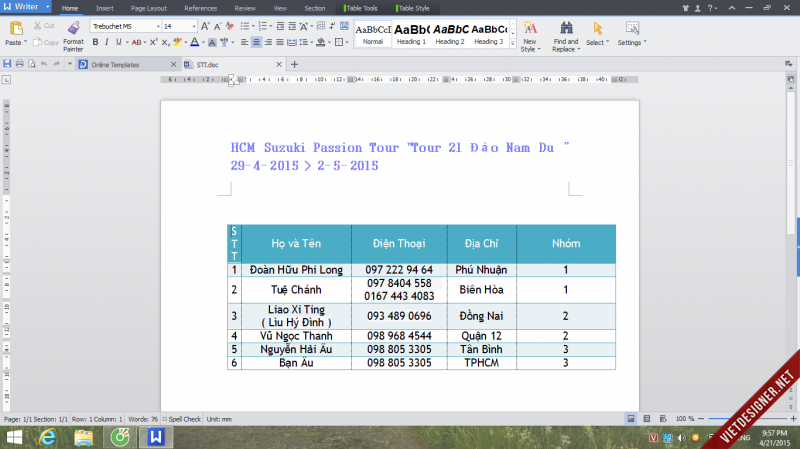Click the superscript X icon
Viewport: 800px width, 449px height.
point(154,42)
